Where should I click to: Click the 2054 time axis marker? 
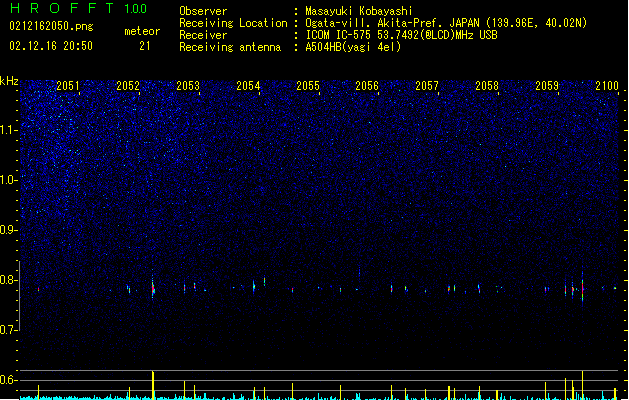pyautogui.click(x=248, y=85)
